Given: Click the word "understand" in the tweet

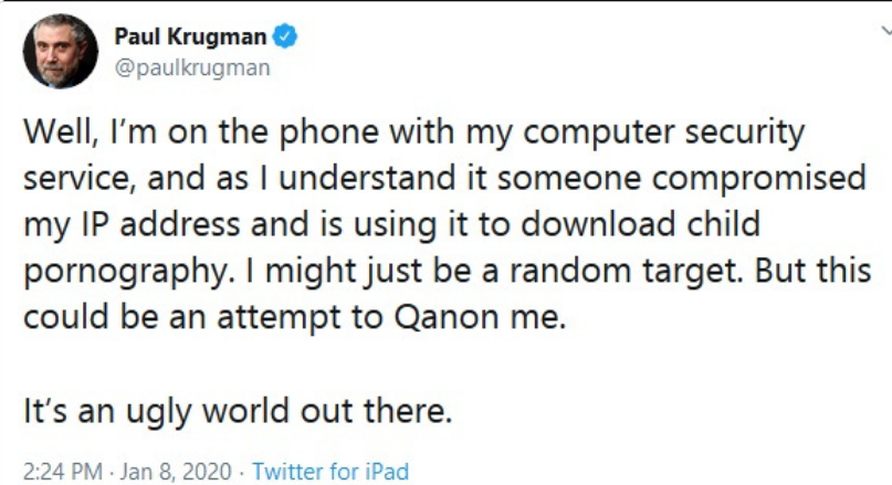Looking at the screenshot, I should click(x=367, y=178).
